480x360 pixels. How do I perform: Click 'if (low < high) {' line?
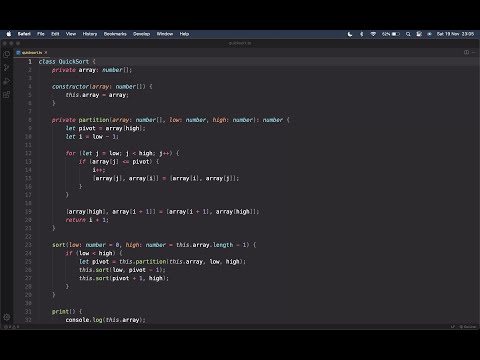pyautogui.click(x=94, y=253)
